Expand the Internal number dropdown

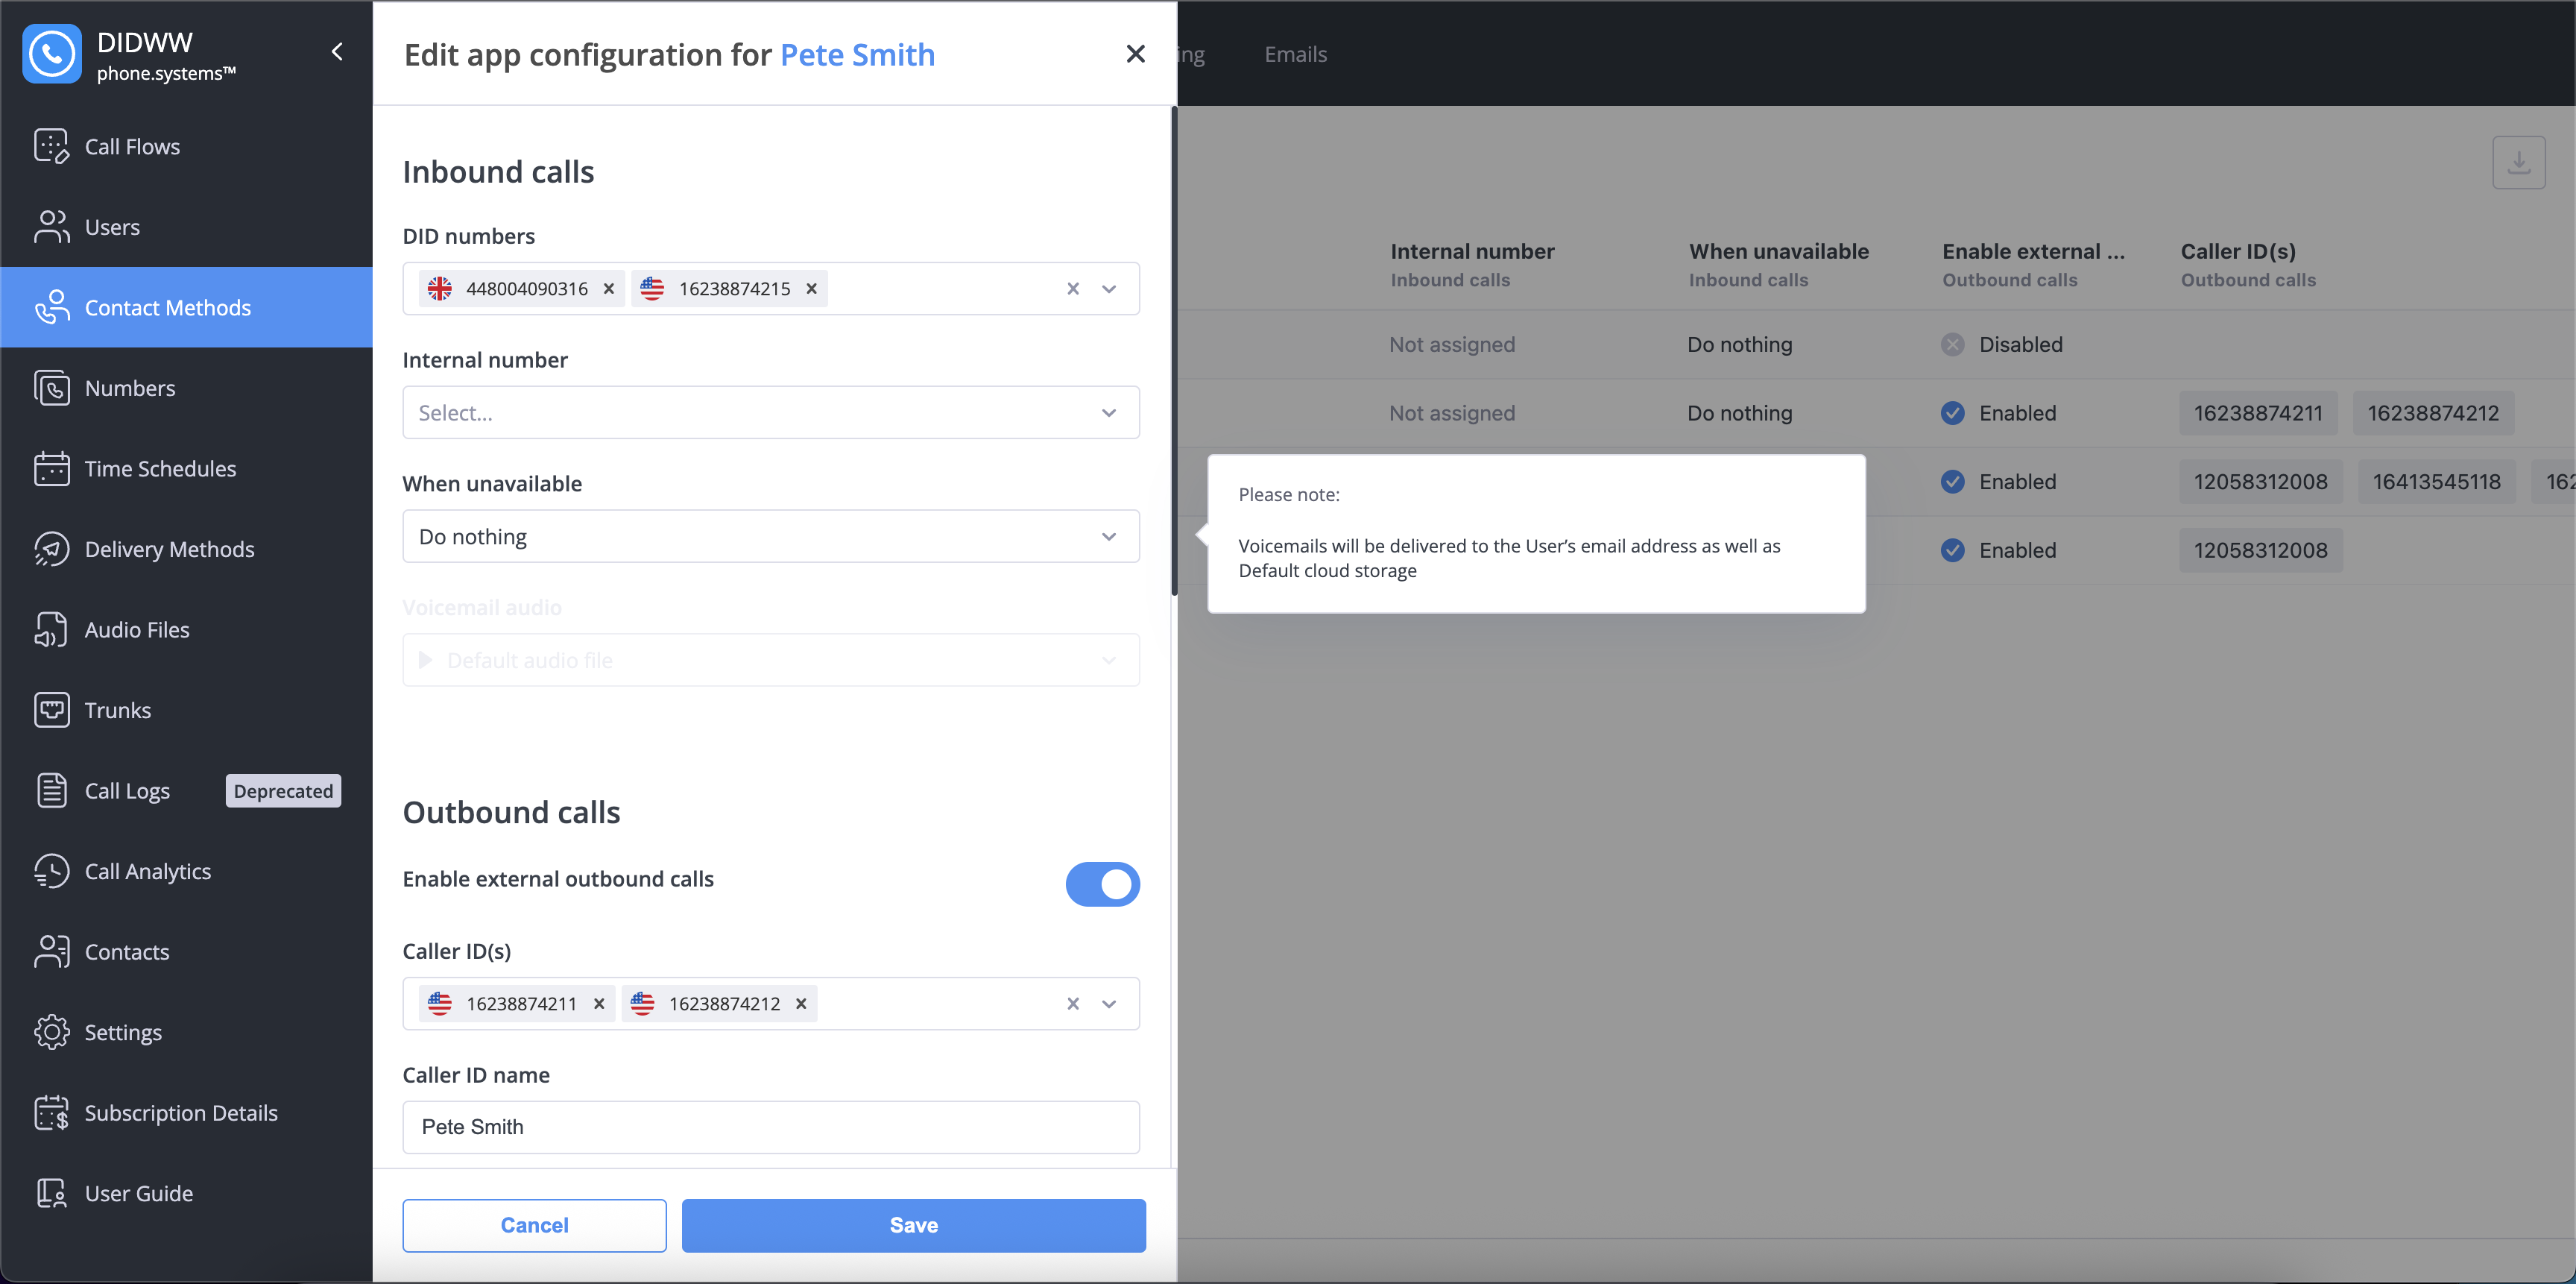771,412
